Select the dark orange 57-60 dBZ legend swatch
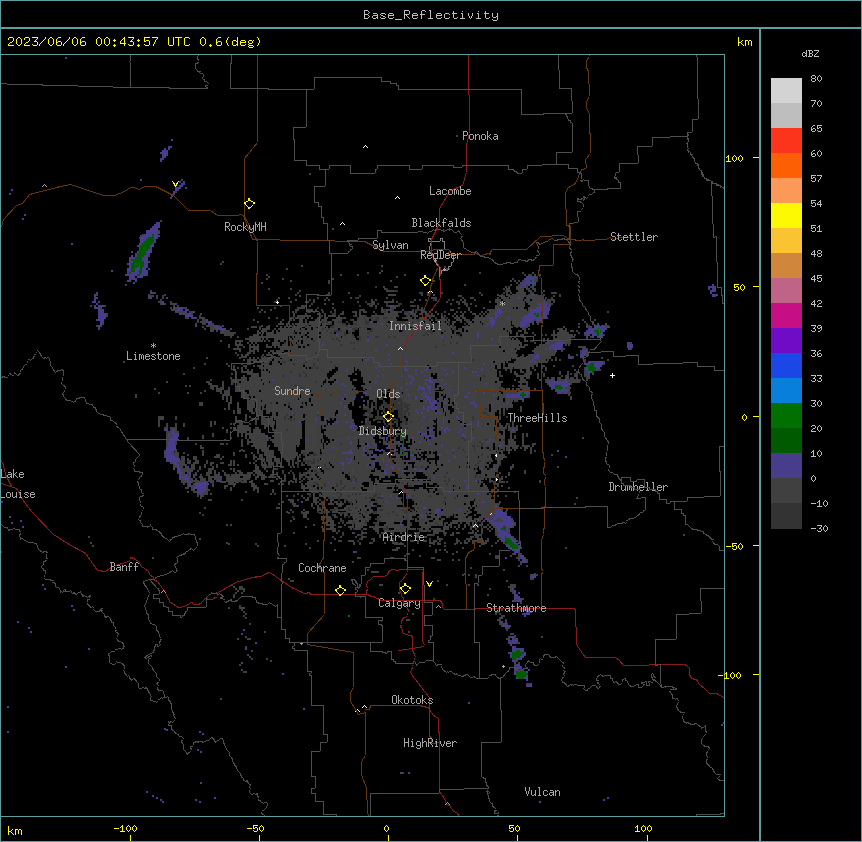Image resolution: width=862 pixels, height=842 pixels. (786, 166)
